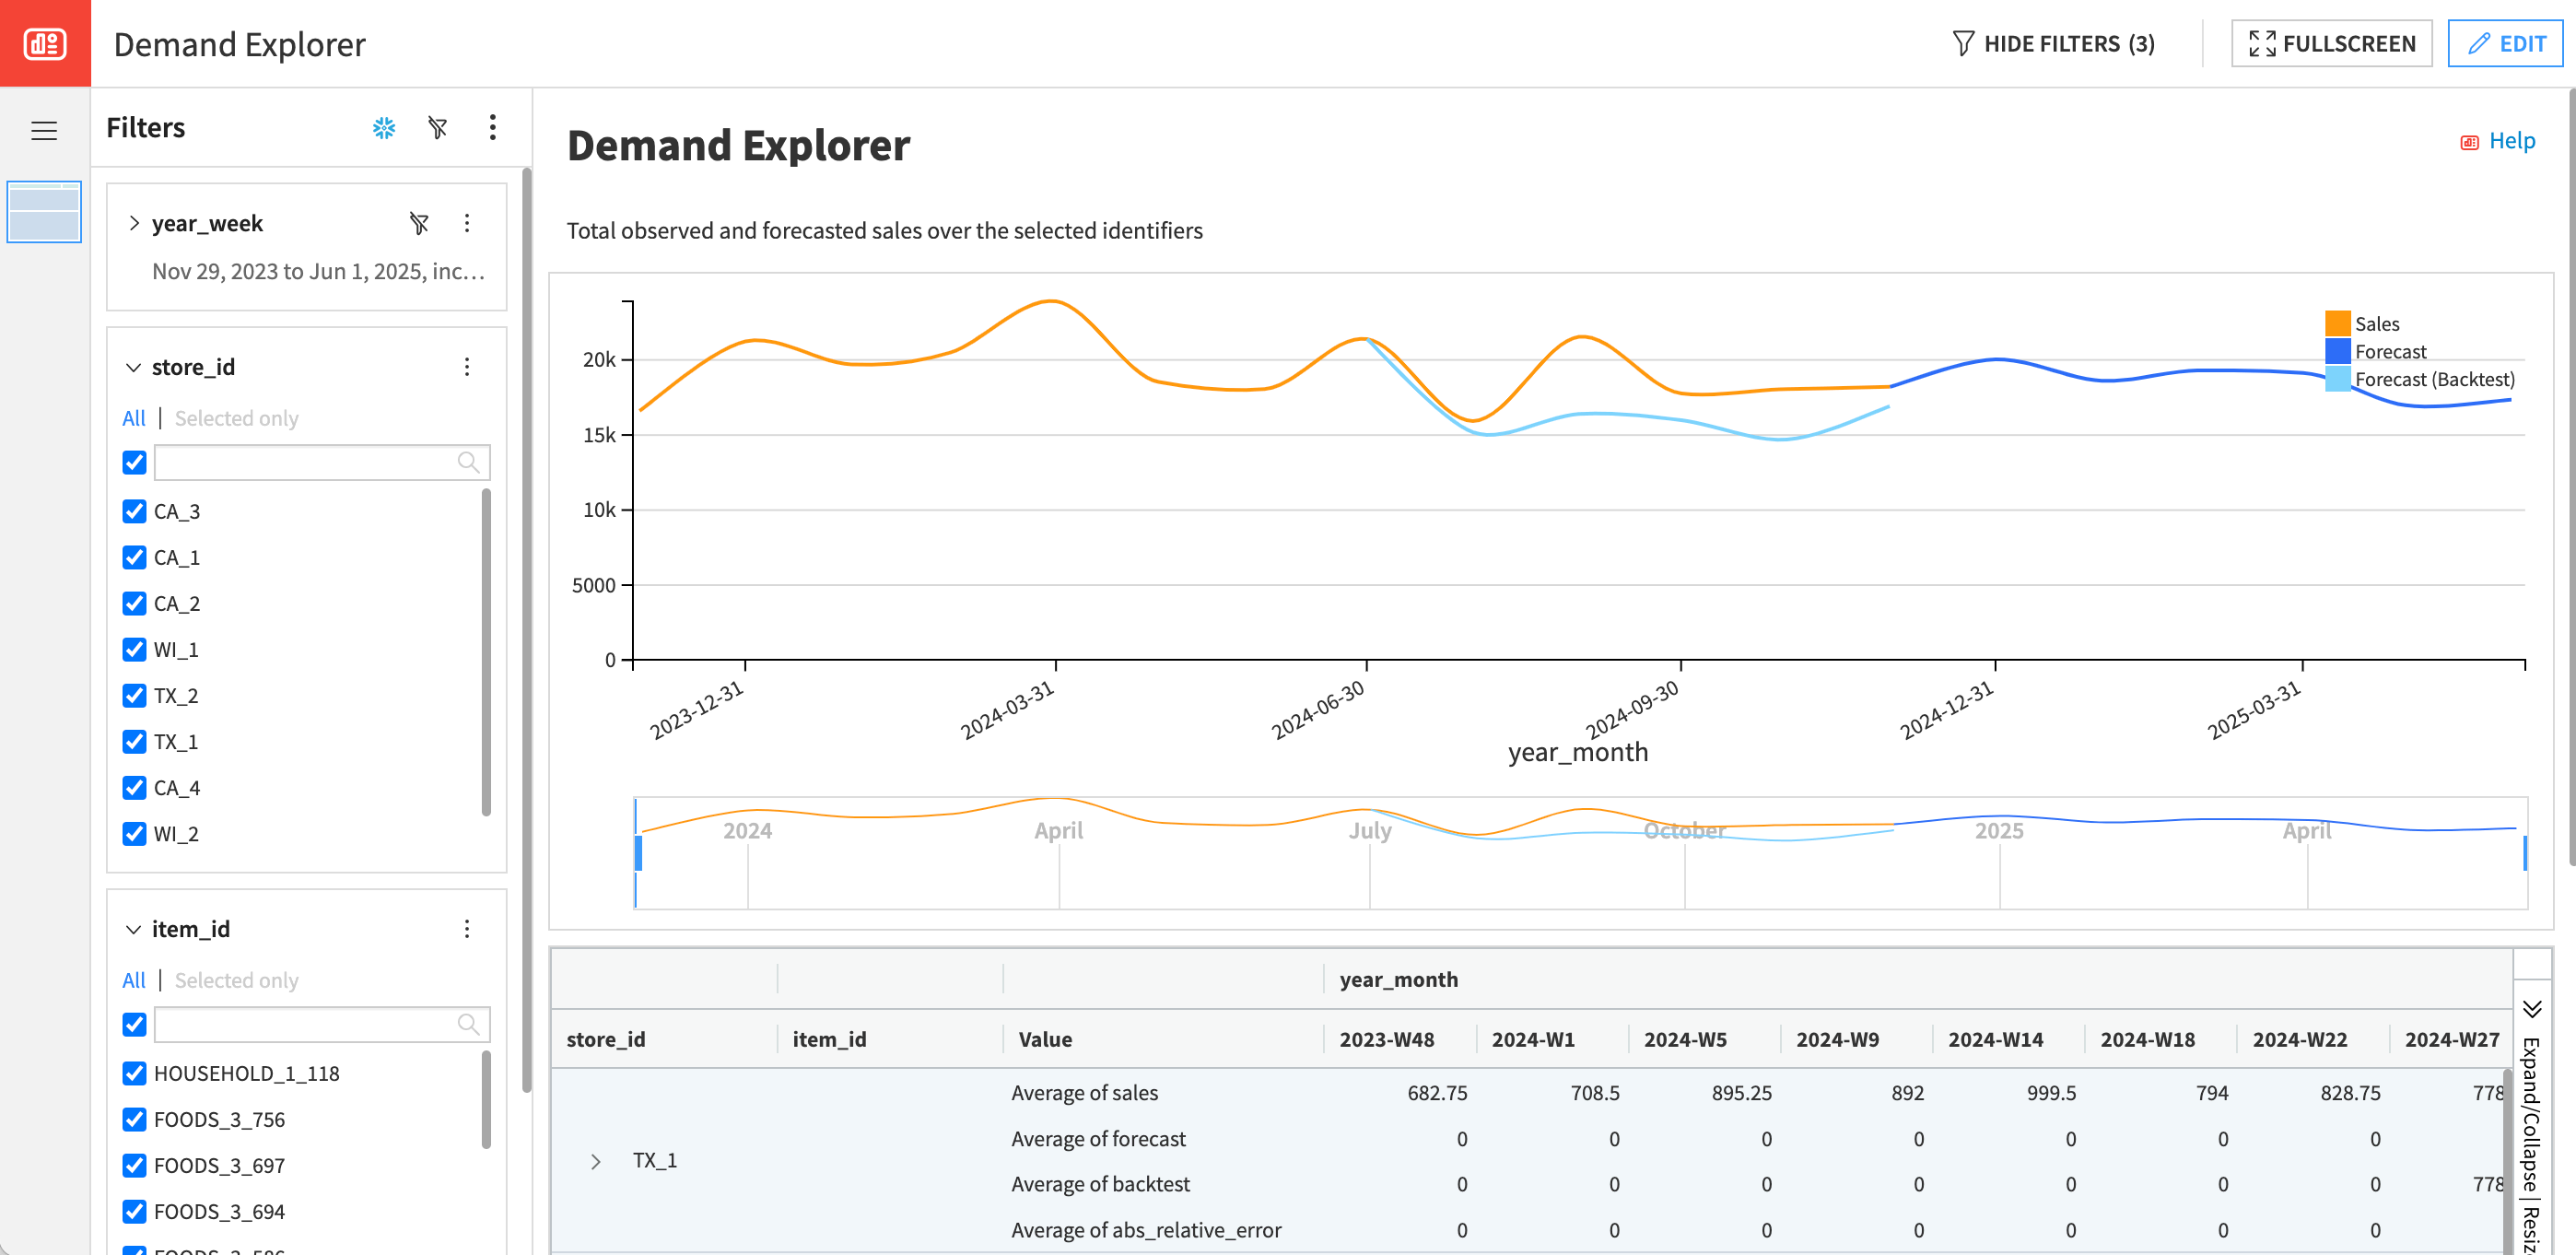Click the red Demand Explorer app logo
2576x1255 pixels.
pos(44,43)
